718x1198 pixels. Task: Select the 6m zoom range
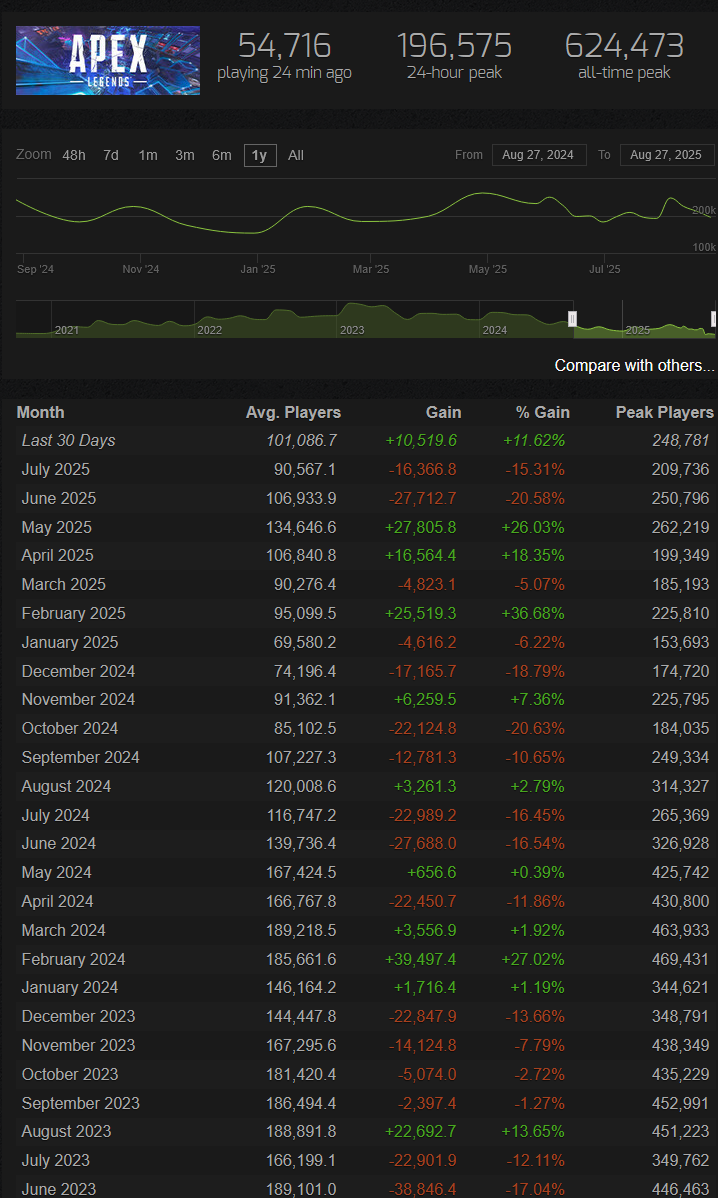(222, 155)
